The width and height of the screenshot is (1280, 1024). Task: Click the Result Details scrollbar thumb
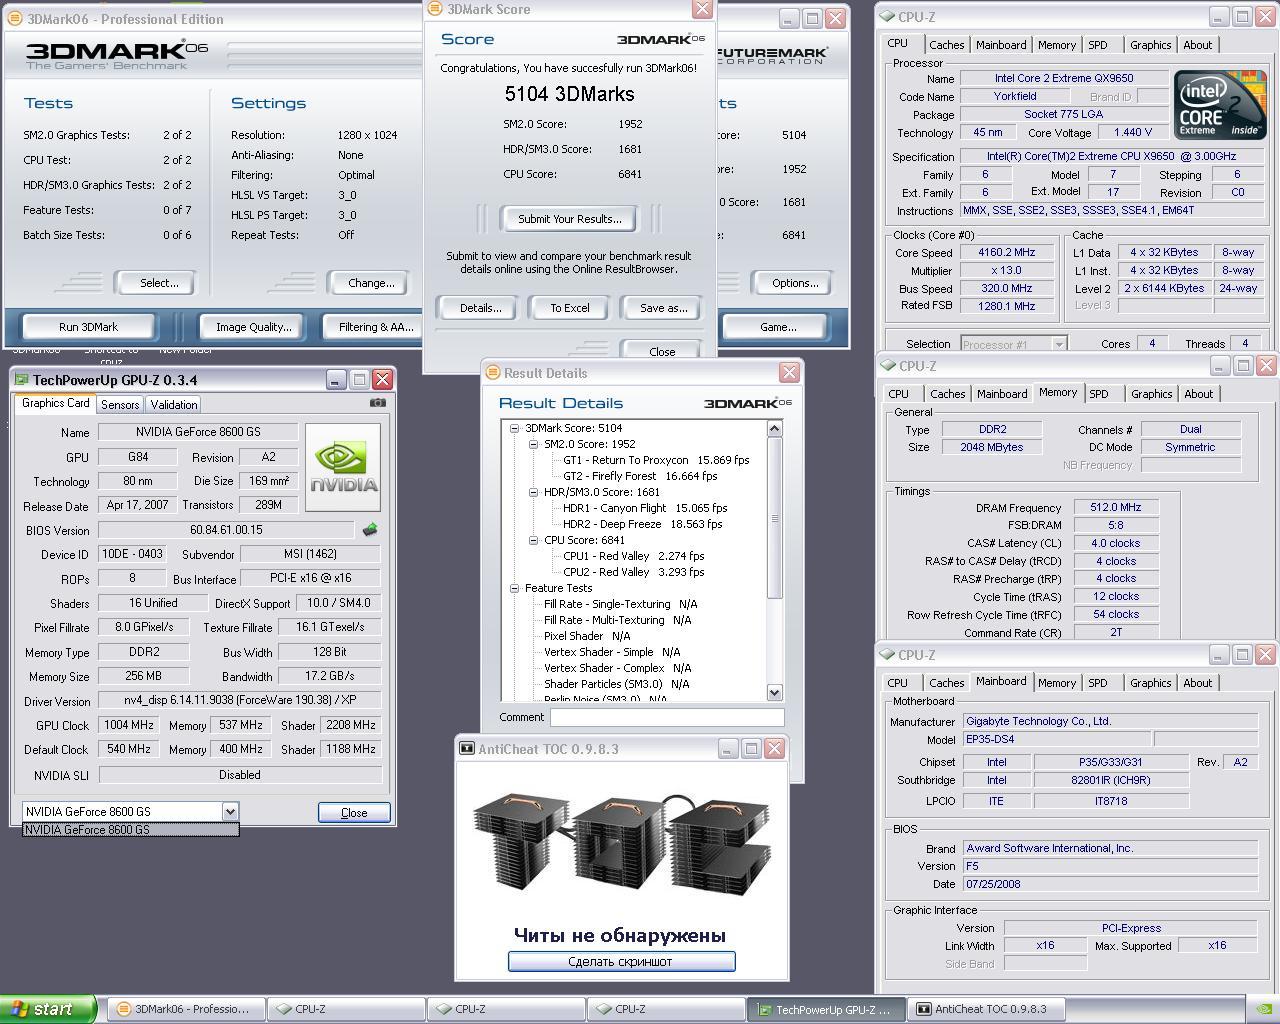pyautogui.click(x=774, y=518)
